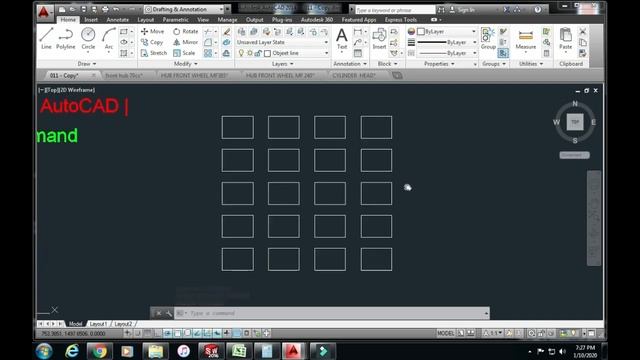Activate the Move command
This screenshot has width=640, height=360.
[x=152, y=31]
